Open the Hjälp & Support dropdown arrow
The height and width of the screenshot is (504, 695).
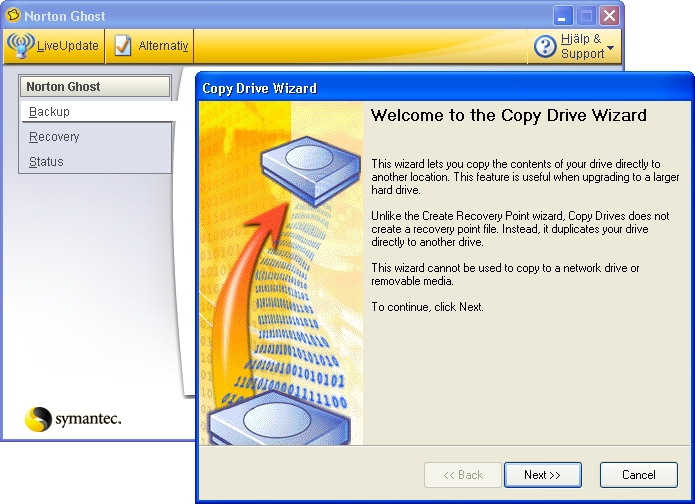point(610,47)
